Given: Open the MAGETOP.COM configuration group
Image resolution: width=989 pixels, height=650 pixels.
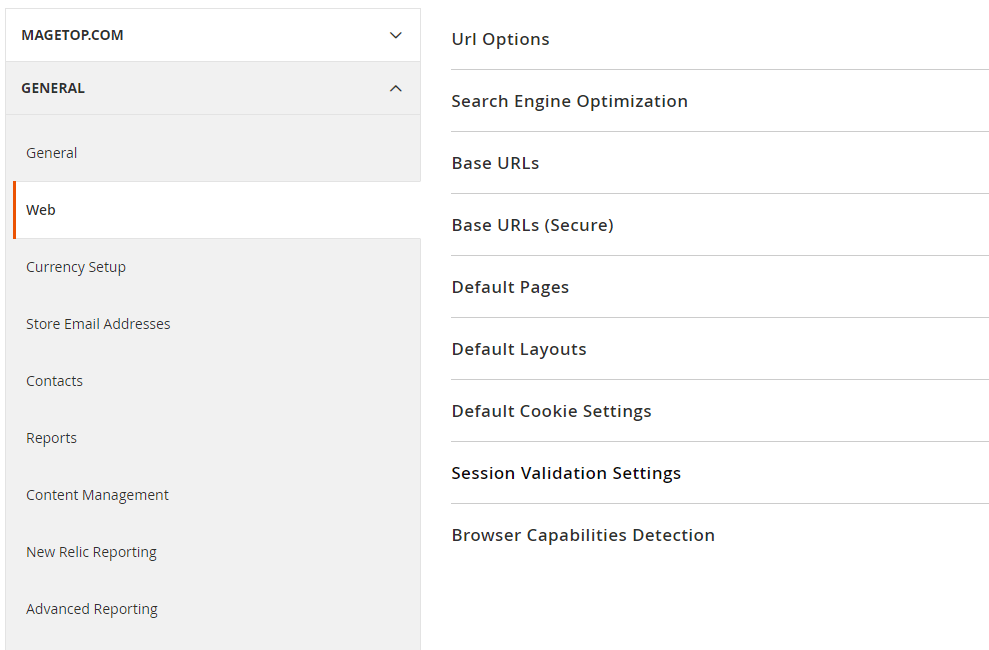Looking at the screenshot, I should pos(213,35).
